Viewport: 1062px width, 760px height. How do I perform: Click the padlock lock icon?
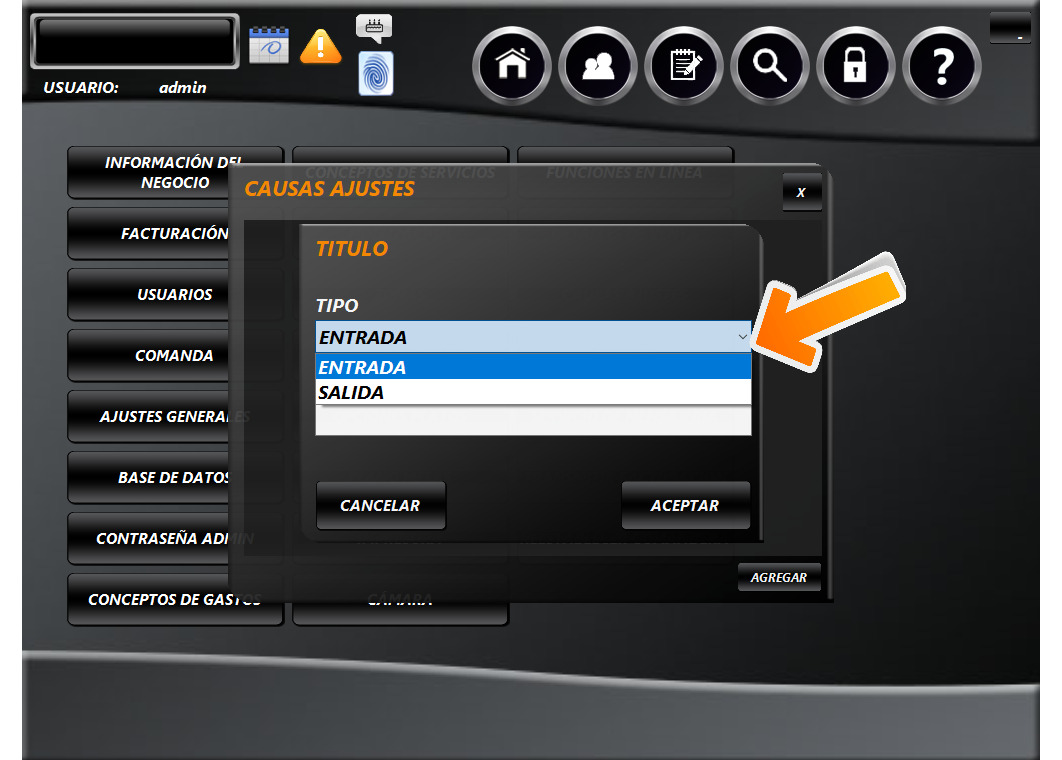tap(855, 66)
